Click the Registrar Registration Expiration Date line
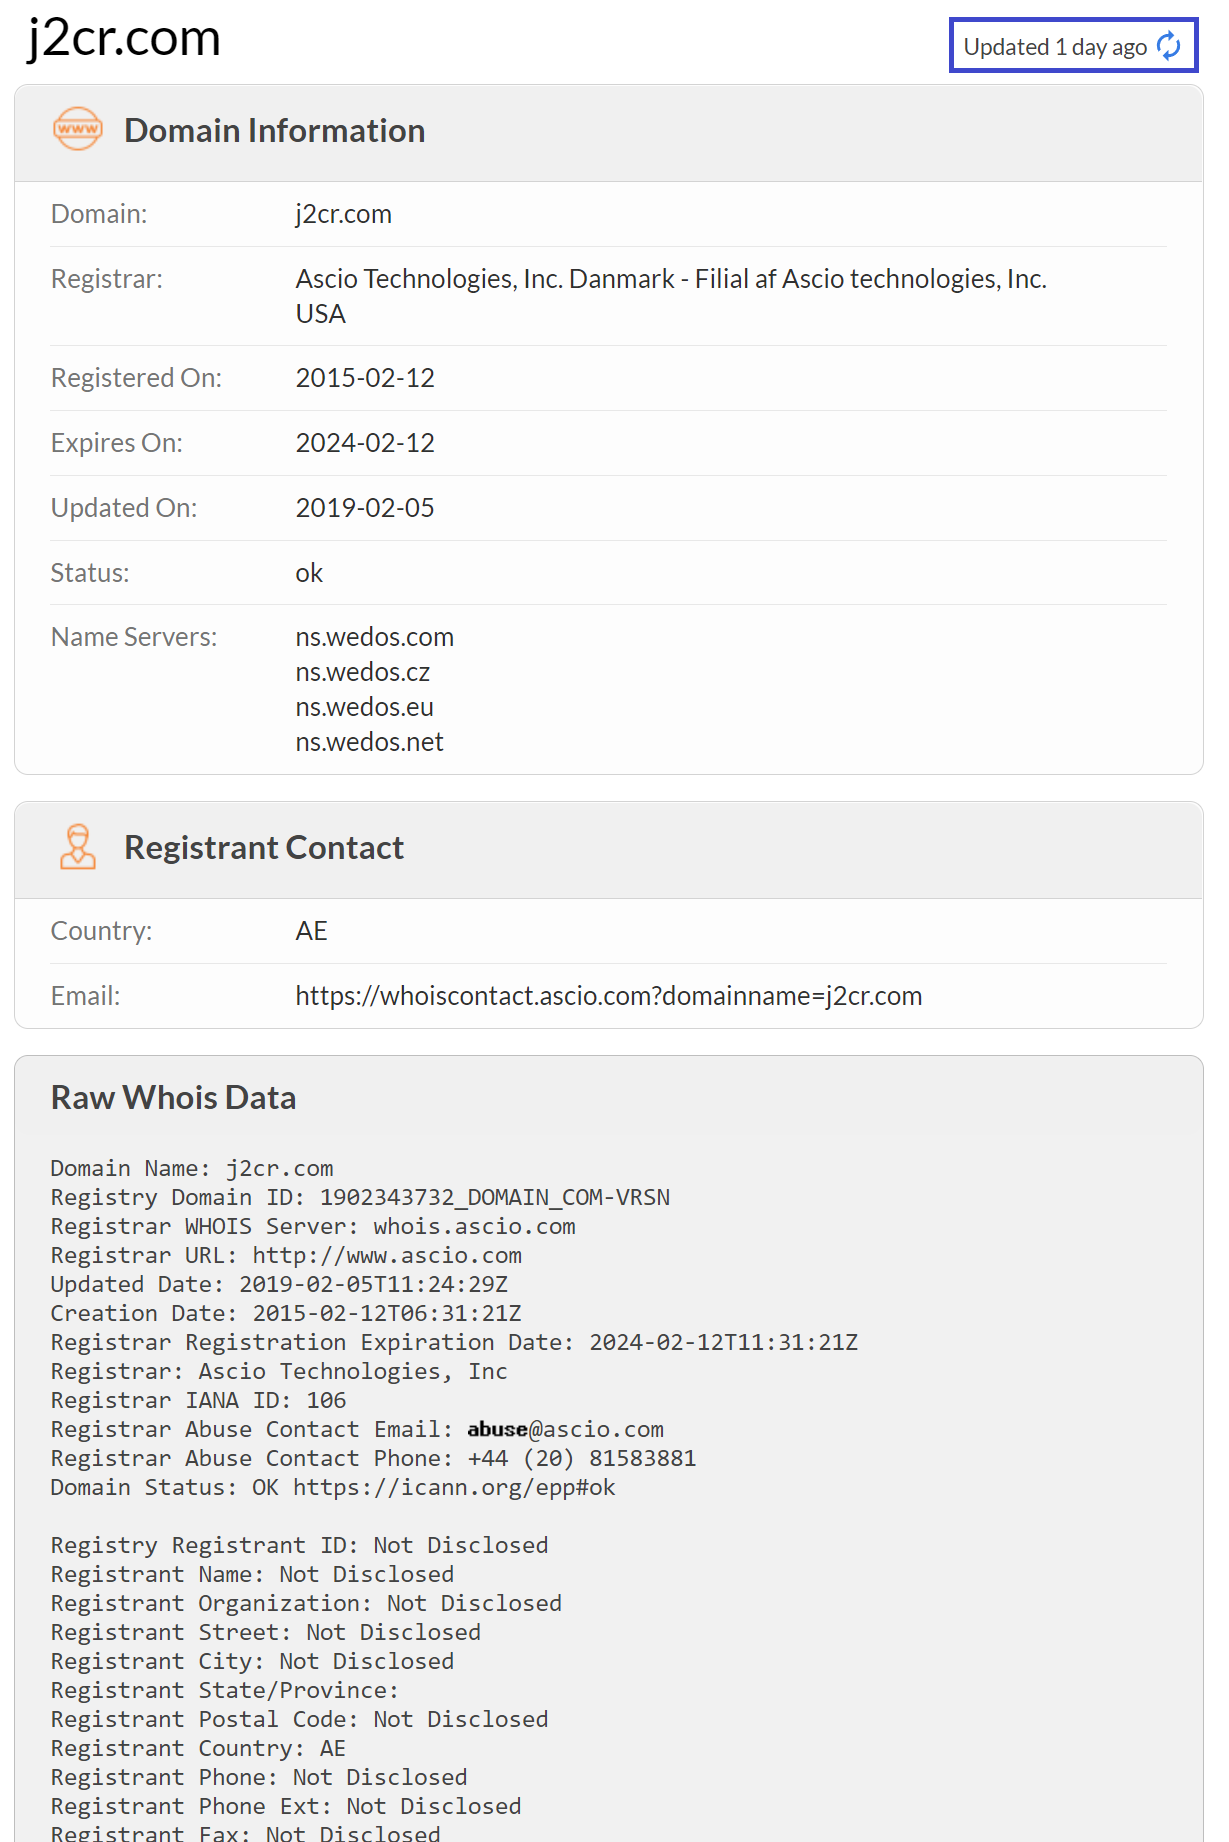Viewport: 1229px width, 1842px height. (454, 1342)
